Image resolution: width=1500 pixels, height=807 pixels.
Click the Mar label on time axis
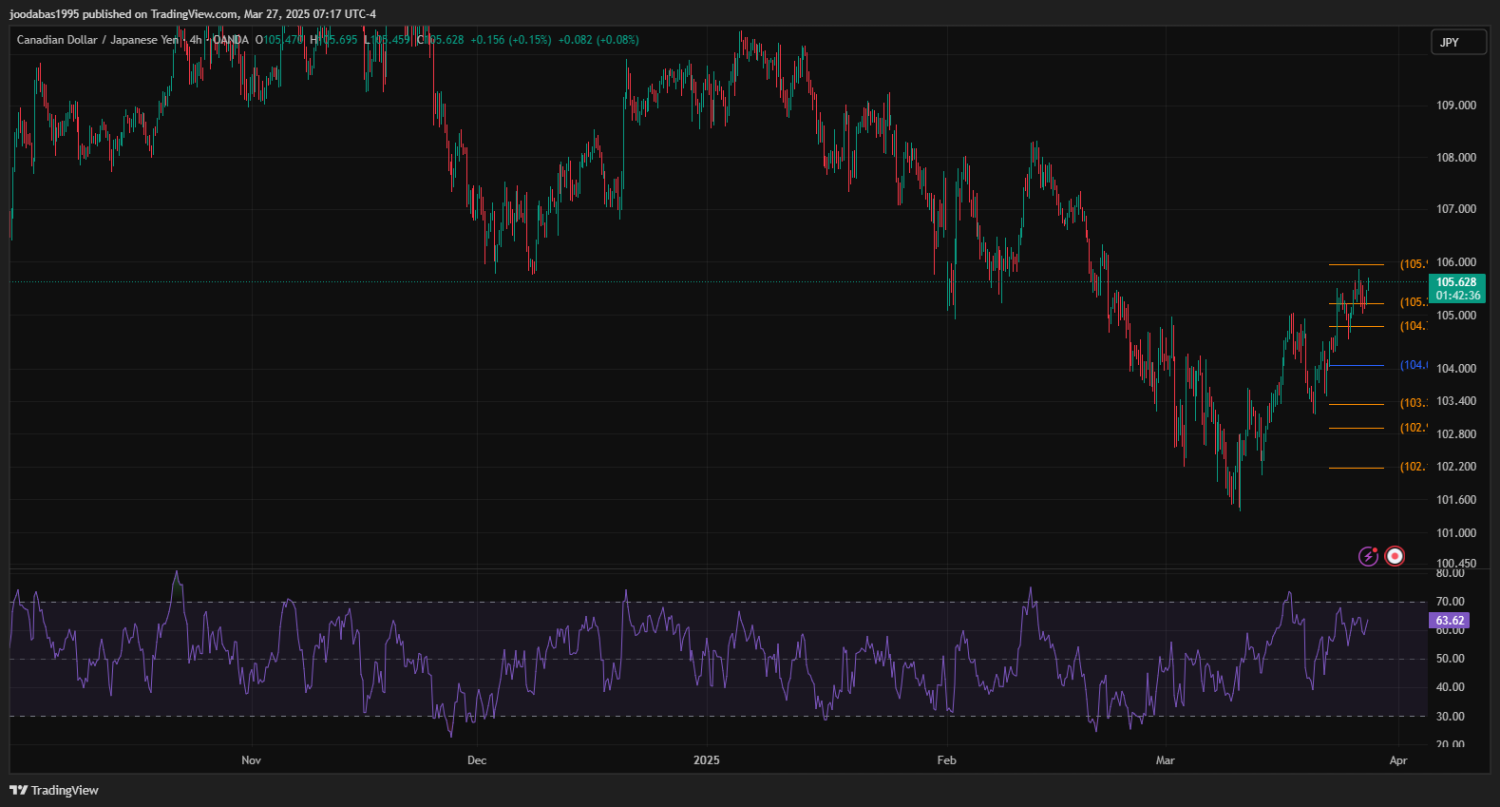(x=1165, y=760)
